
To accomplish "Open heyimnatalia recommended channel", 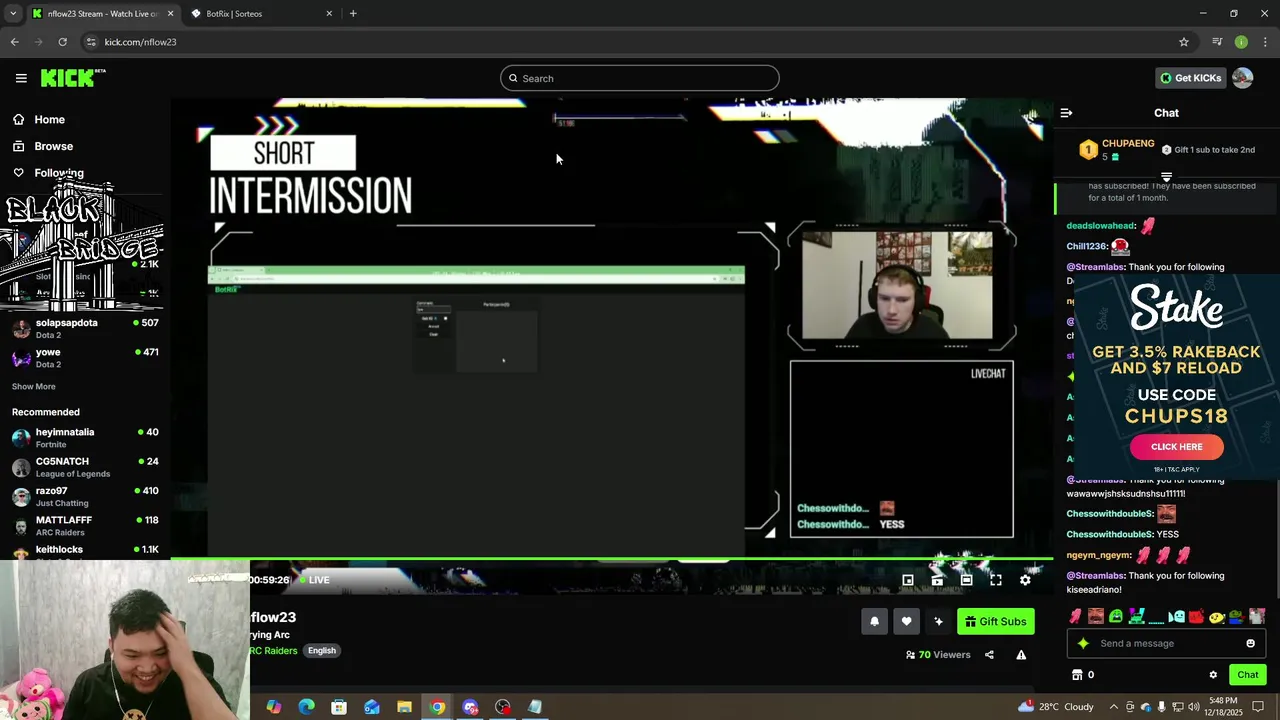I will [85, 437].
